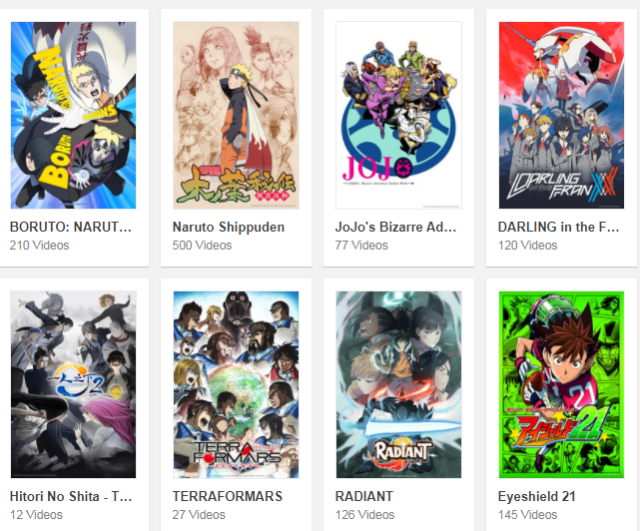Viewport: 640px width, 531px height.
Task: Open the DARLING in the FRANXX poster
Action: [x=561, y=115]
